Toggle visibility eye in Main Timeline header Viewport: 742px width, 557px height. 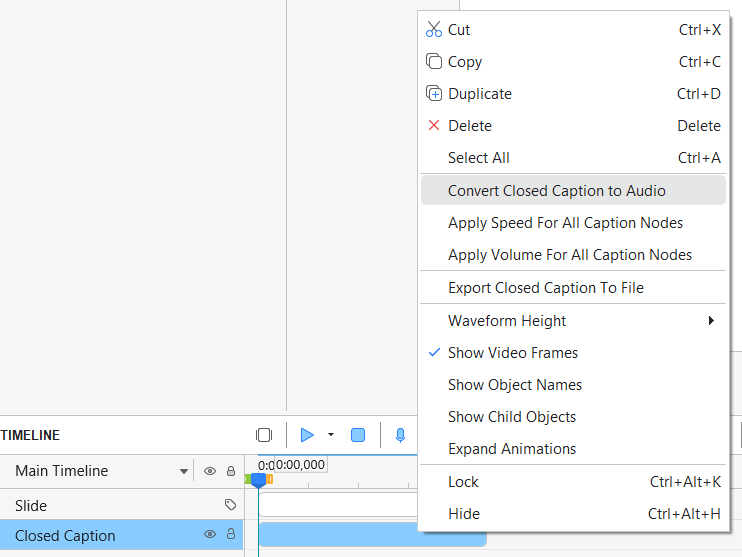click(x=210, y=471)
